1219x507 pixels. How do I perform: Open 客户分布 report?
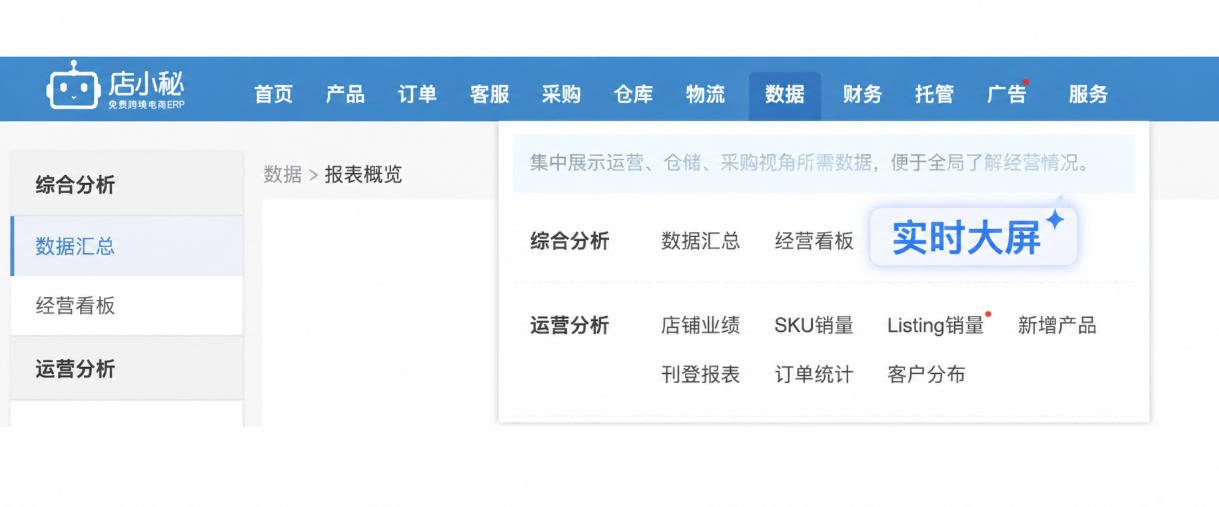926,375
